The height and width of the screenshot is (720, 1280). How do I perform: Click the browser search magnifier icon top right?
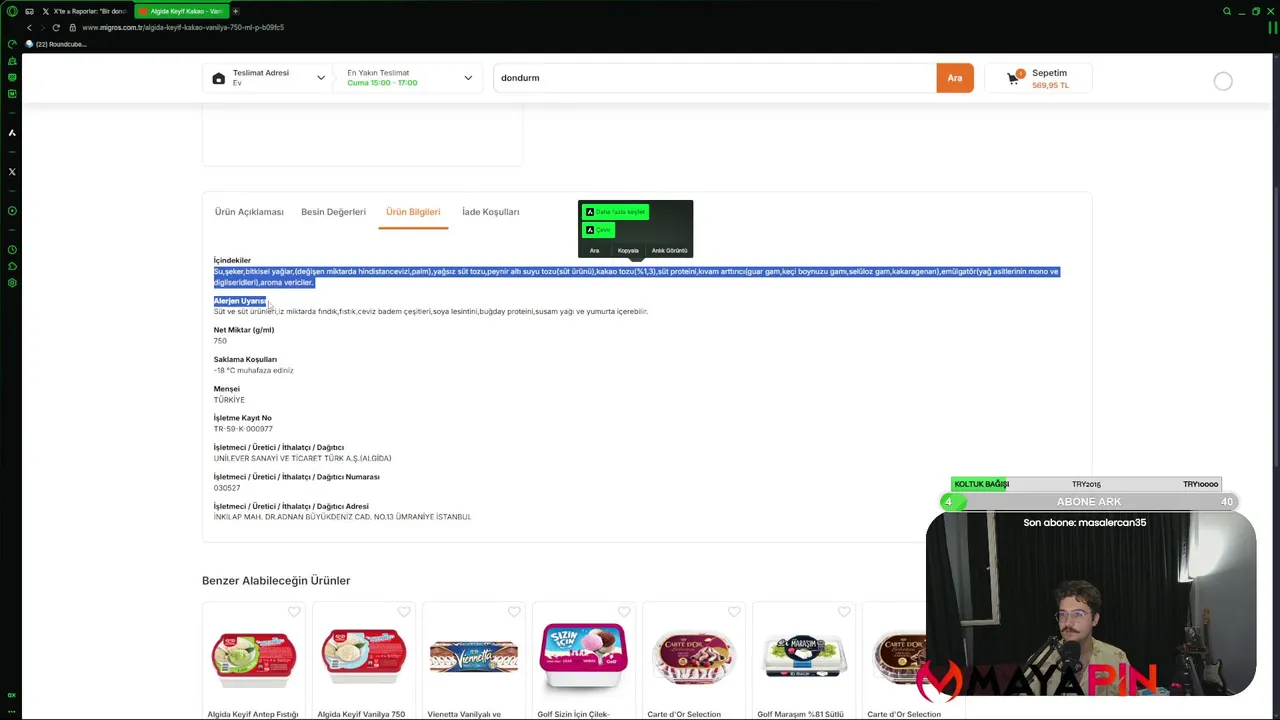click(x=1227, y=11)
